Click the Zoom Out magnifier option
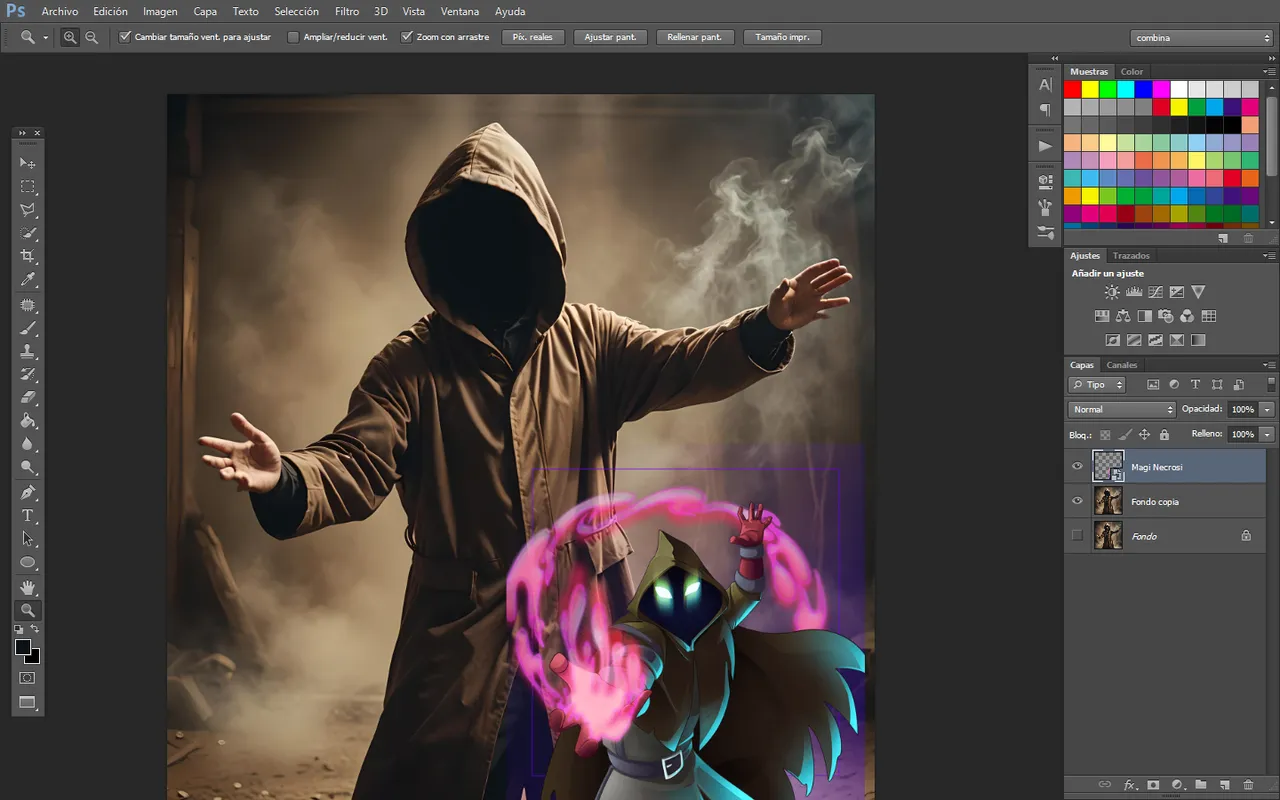This screenshot has width=1280, height=800. (x=91, y=37)
